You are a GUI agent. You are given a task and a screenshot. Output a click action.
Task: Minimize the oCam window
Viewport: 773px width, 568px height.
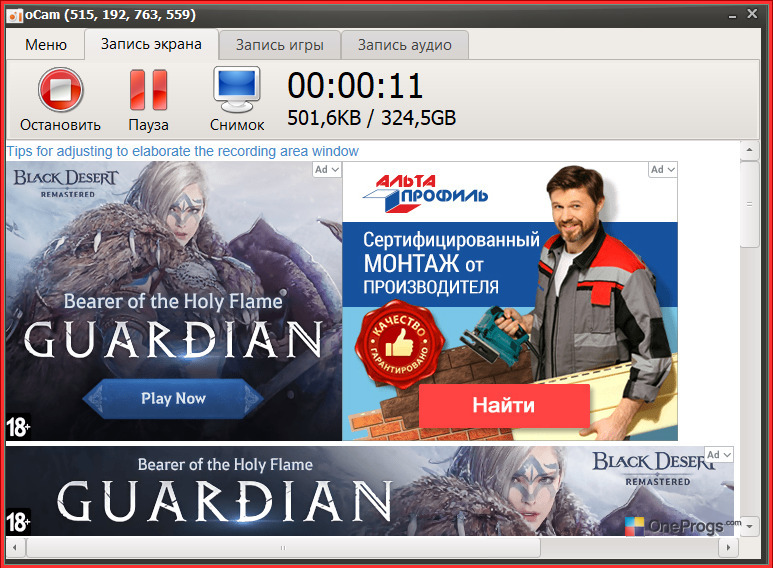pyautogui.click(x=733, y=15)
